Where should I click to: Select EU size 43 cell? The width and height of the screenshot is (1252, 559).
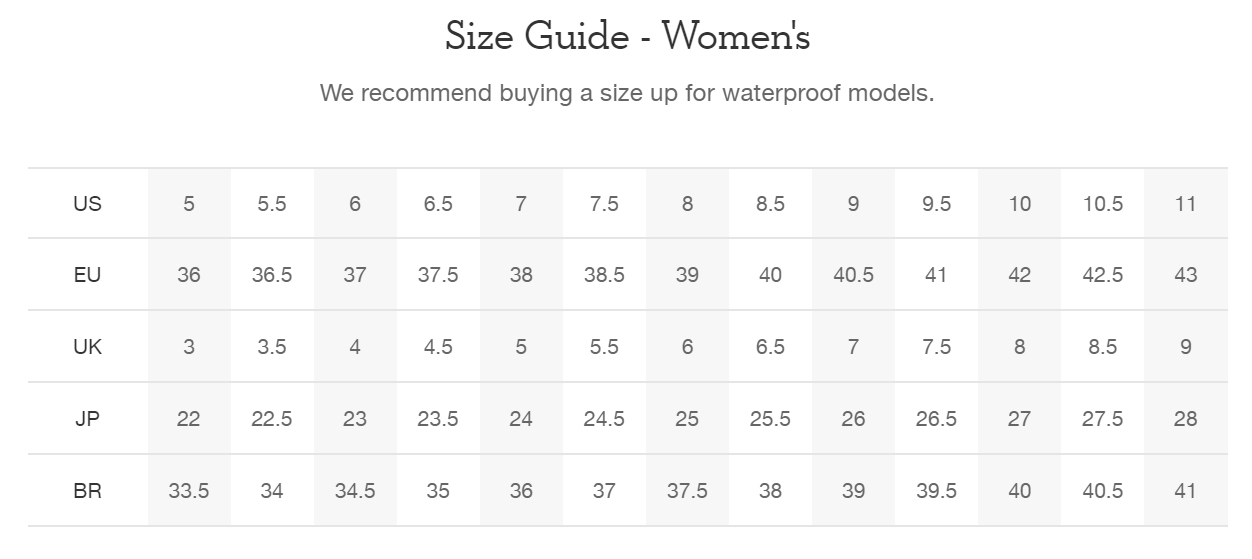coord(1186,275)
